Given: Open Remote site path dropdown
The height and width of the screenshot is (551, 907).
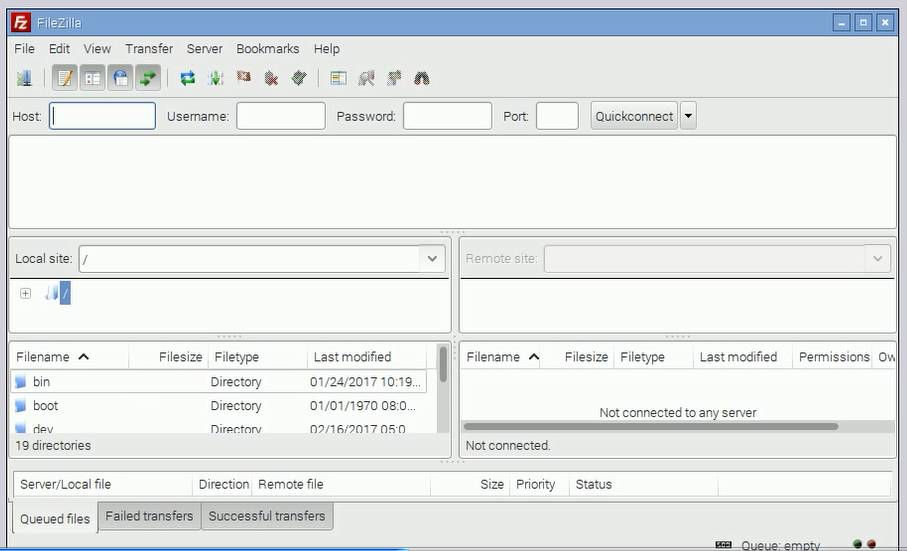Looking at the screenshot, I should (877, 258).
